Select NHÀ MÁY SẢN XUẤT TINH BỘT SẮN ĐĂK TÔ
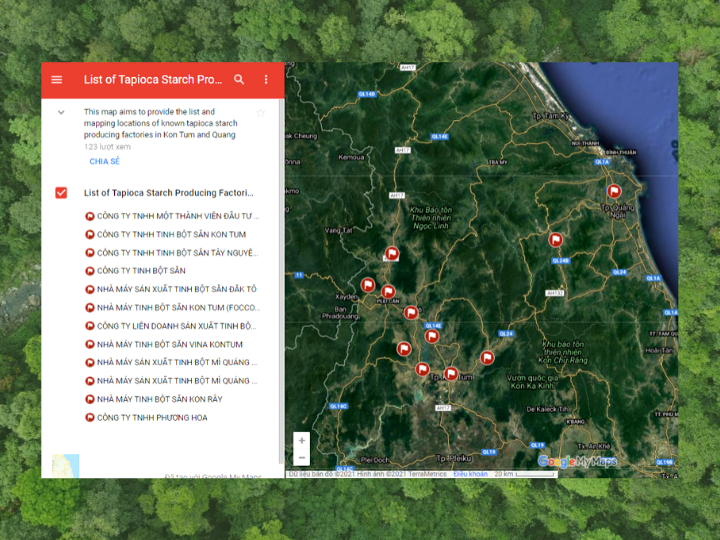Screen dimensions: 720x540 (x=177, y=289)
